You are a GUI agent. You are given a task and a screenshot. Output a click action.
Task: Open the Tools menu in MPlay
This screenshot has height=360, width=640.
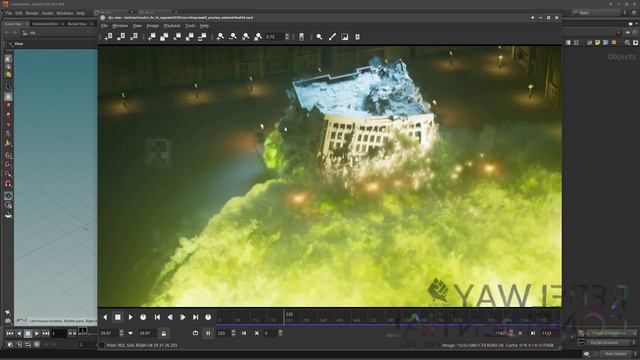tap(190, 26)
